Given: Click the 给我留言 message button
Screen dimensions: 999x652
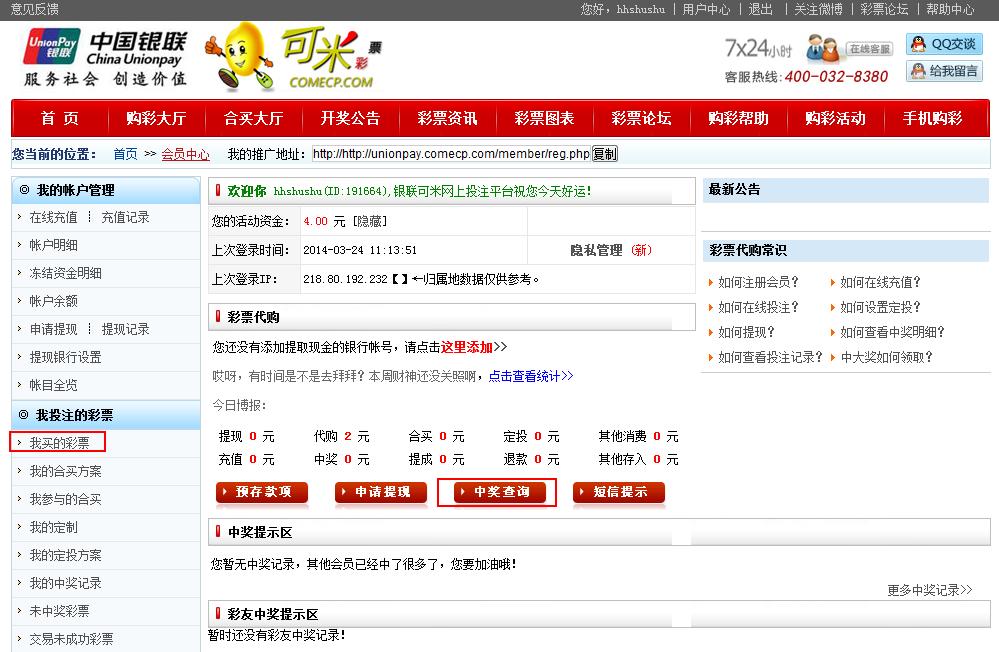Looking at the screenshot, I should pyautogui.click(x=944, y=71).
